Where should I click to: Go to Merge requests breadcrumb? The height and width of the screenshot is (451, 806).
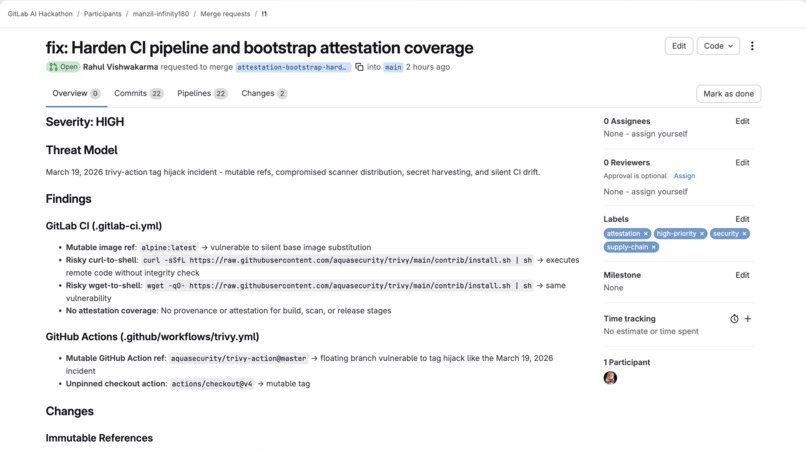(x=225, y=14)
